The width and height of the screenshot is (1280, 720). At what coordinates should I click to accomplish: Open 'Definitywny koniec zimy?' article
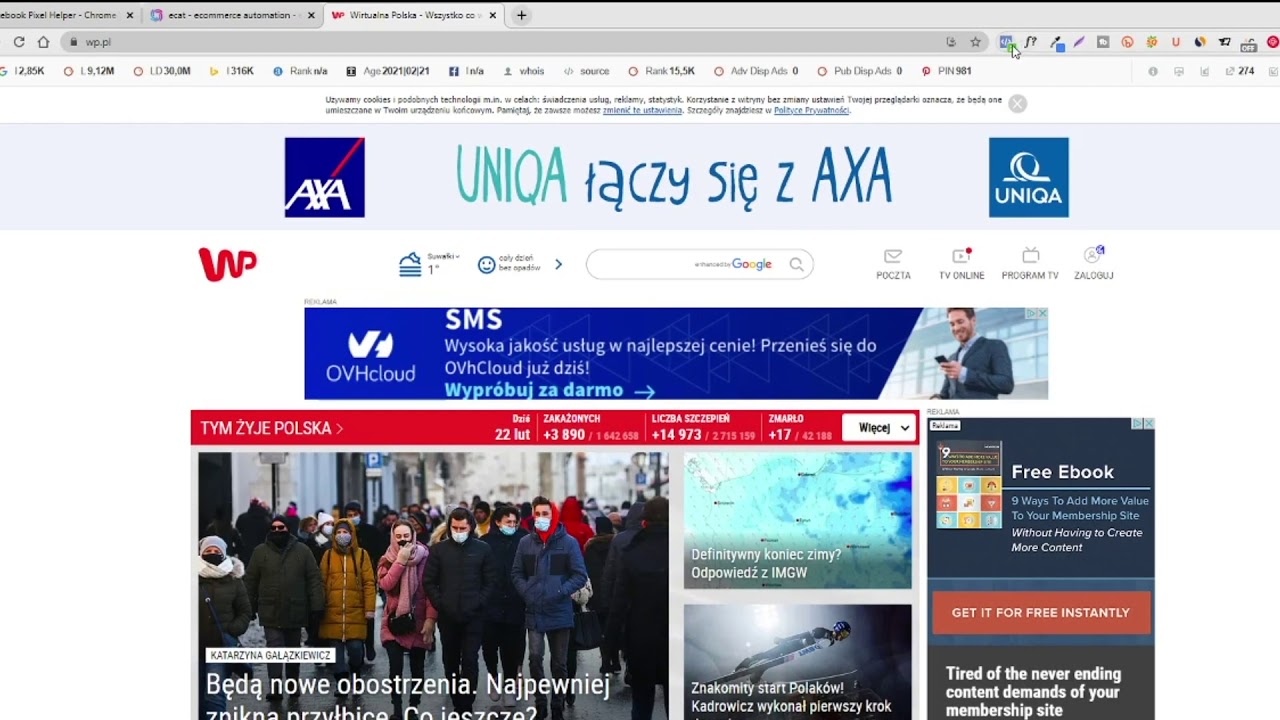click(x=797, y=520)
